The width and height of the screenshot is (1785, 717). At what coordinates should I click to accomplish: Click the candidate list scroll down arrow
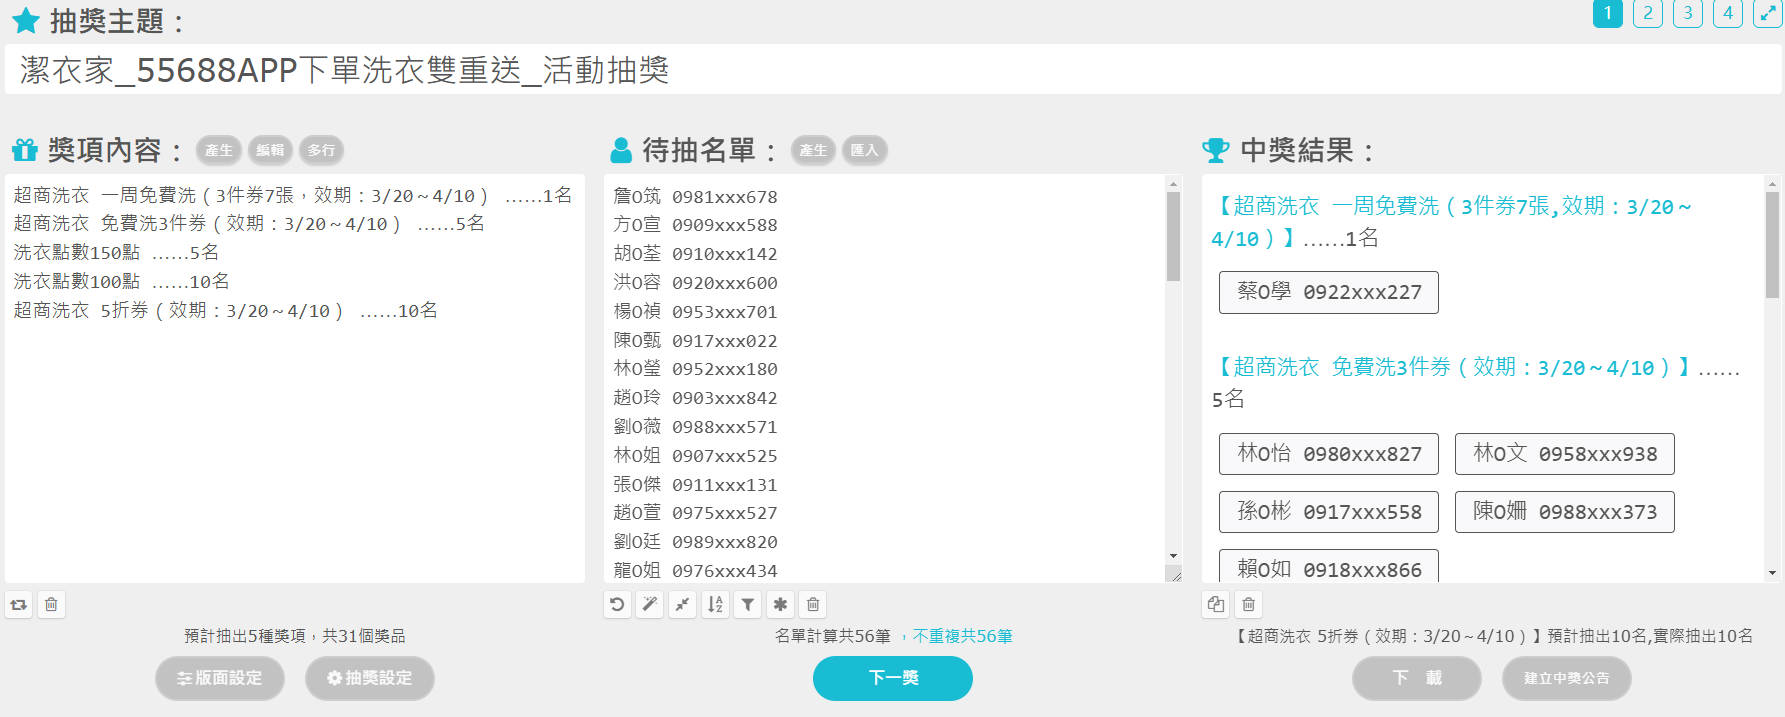tap(1173, 556)
